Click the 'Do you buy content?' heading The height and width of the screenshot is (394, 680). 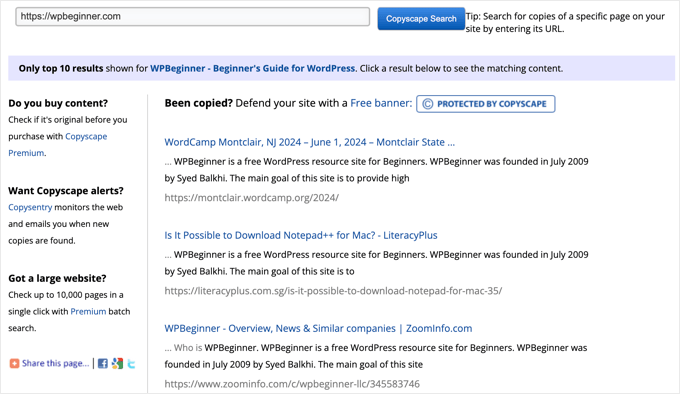[58, 103]
